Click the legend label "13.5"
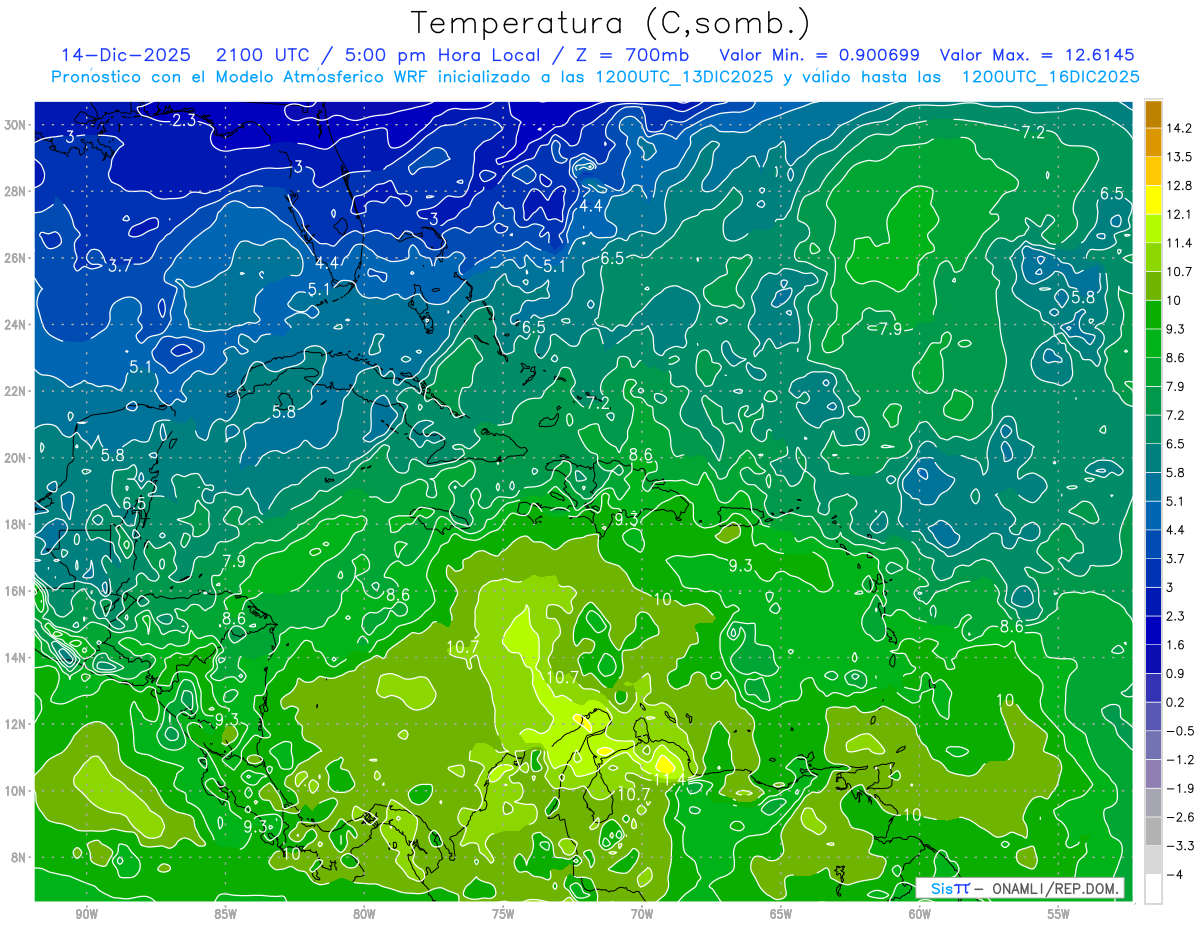 point(1180,157)
